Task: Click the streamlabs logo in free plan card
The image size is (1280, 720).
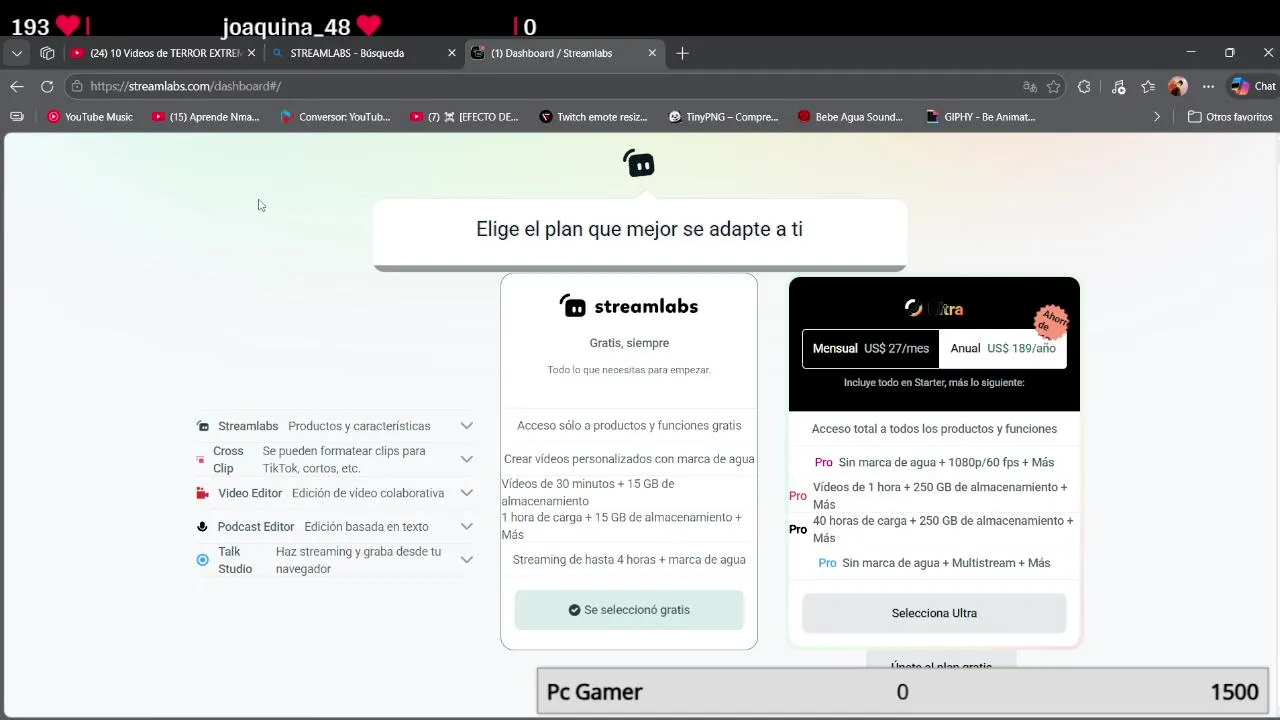Action: pyautogui.click(x=628, y=306)
